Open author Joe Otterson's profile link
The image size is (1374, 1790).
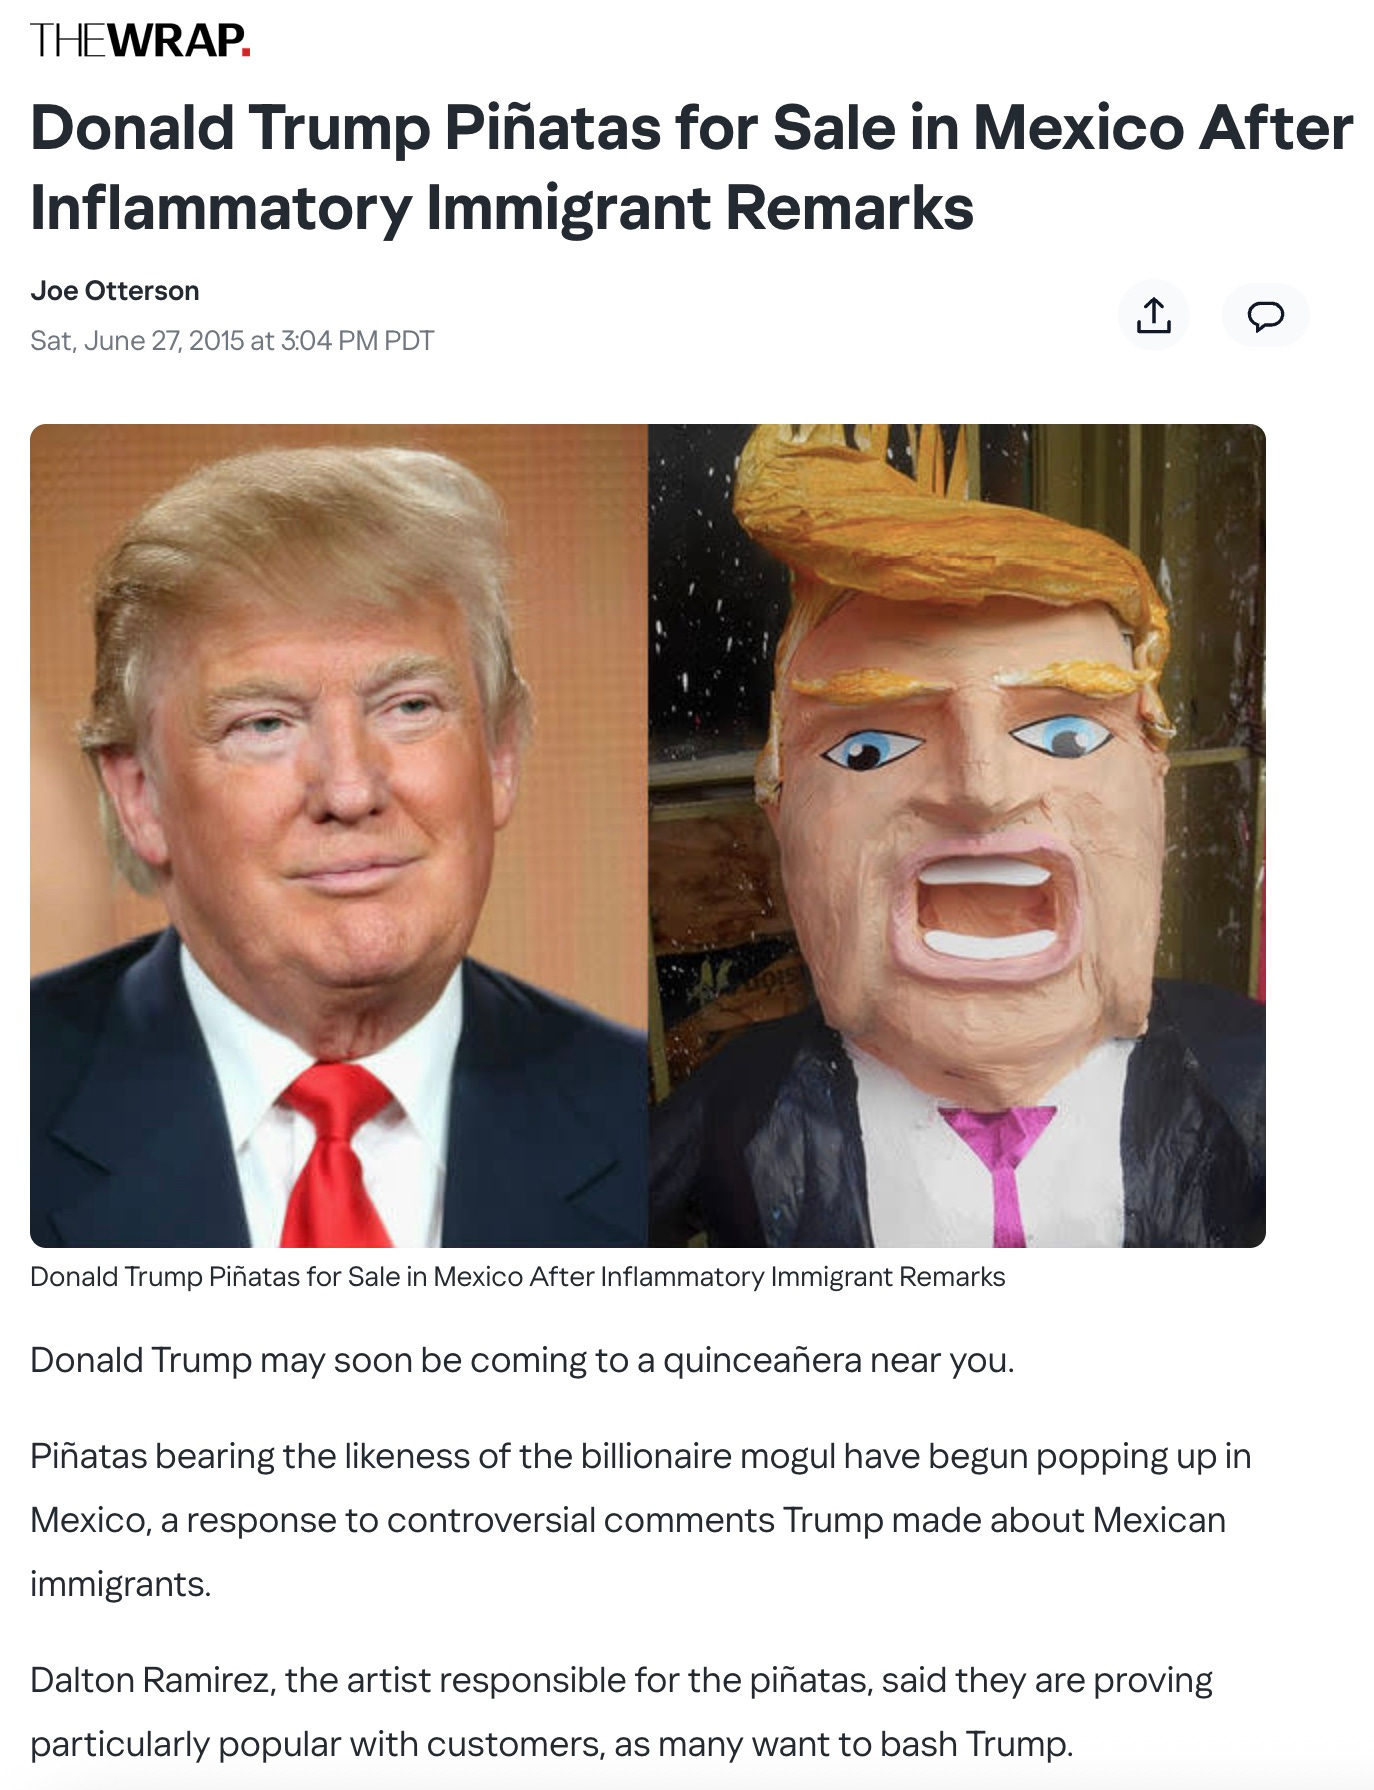115,291
